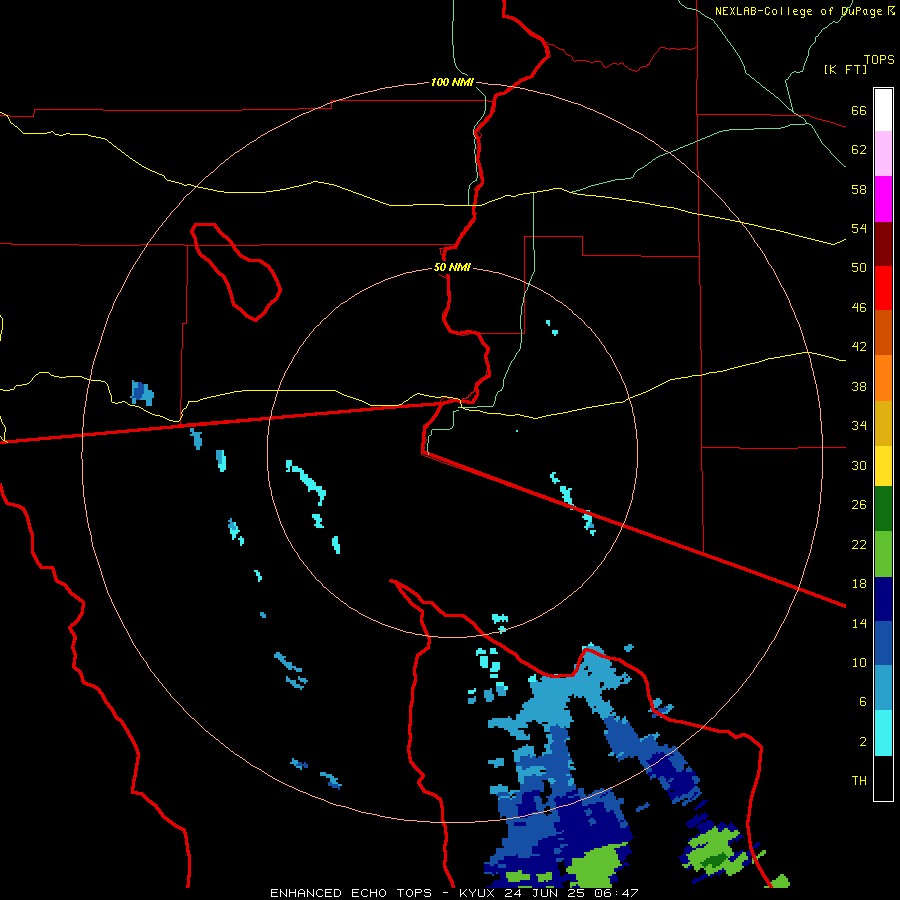Viewport: 900px width, 900px height.
Task: Click the light pink 62 K FT swatch
Action: (x=883, y=154)
